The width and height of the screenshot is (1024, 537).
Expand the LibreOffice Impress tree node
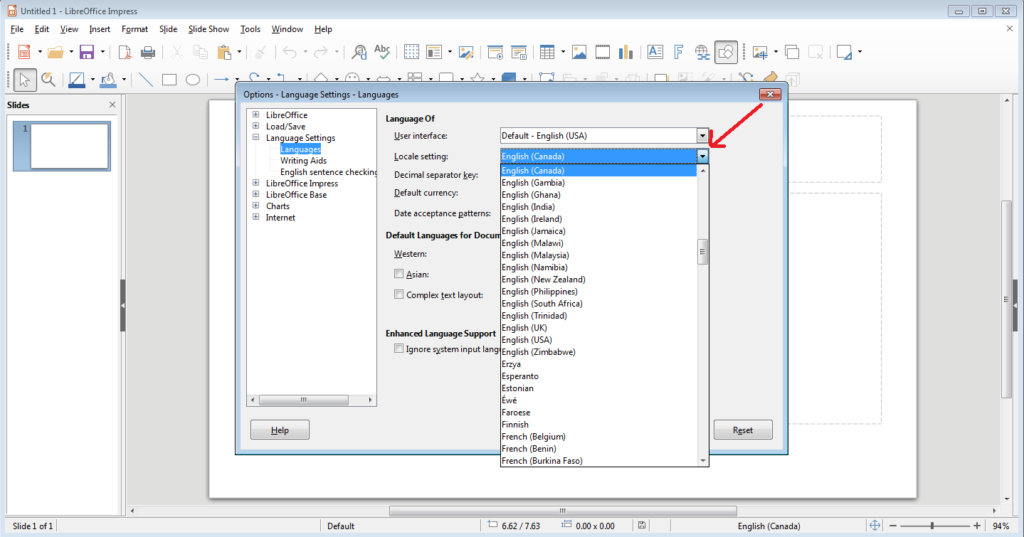point(256,183)
